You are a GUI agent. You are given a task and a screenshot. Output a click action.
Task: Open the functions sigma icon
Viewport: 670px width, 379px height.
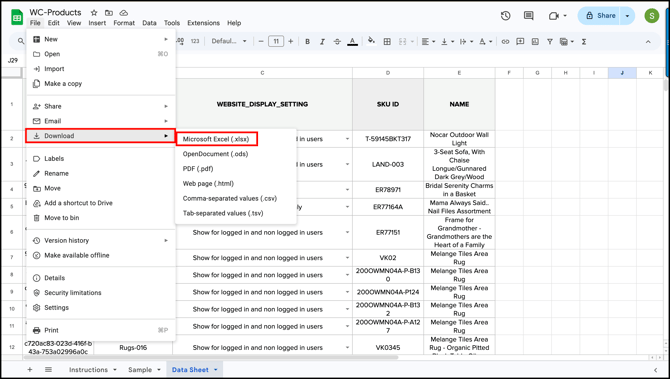click(584, 41)
